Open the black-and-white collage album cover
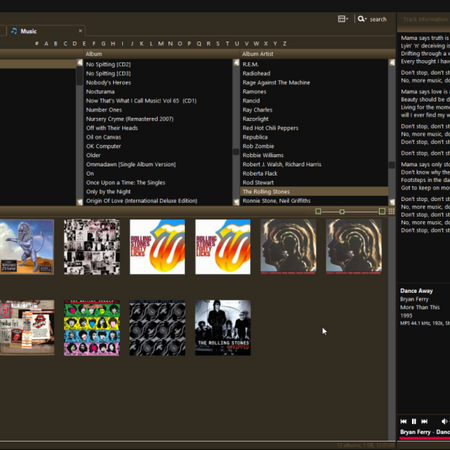This screenshot has height=450, width=450. click(92, 247)
